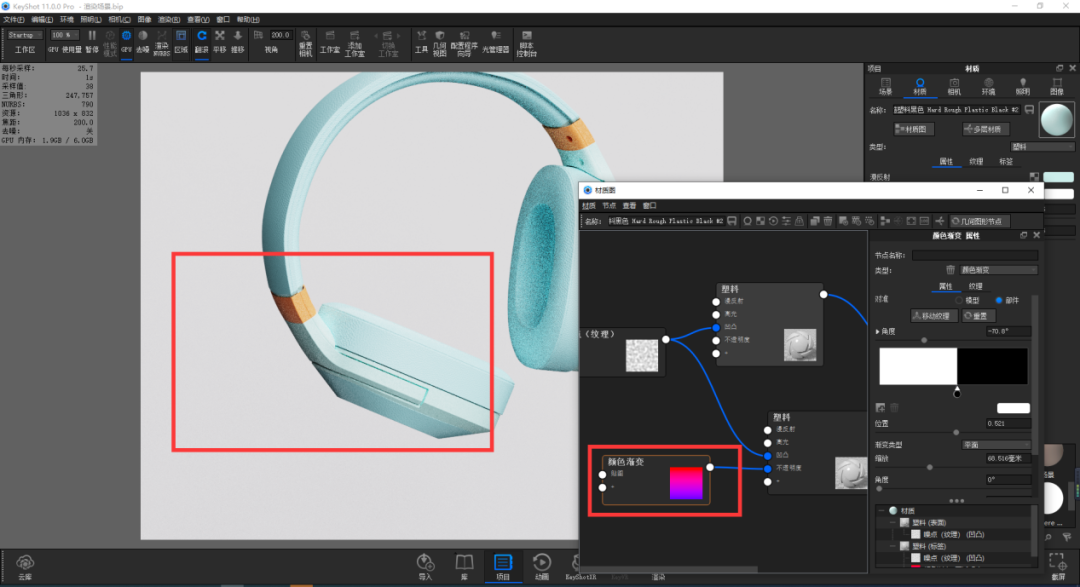Screen dimensions: 1080x587
Task: Open the 查看 menu in Material Graph window
Action: [629, 206]
